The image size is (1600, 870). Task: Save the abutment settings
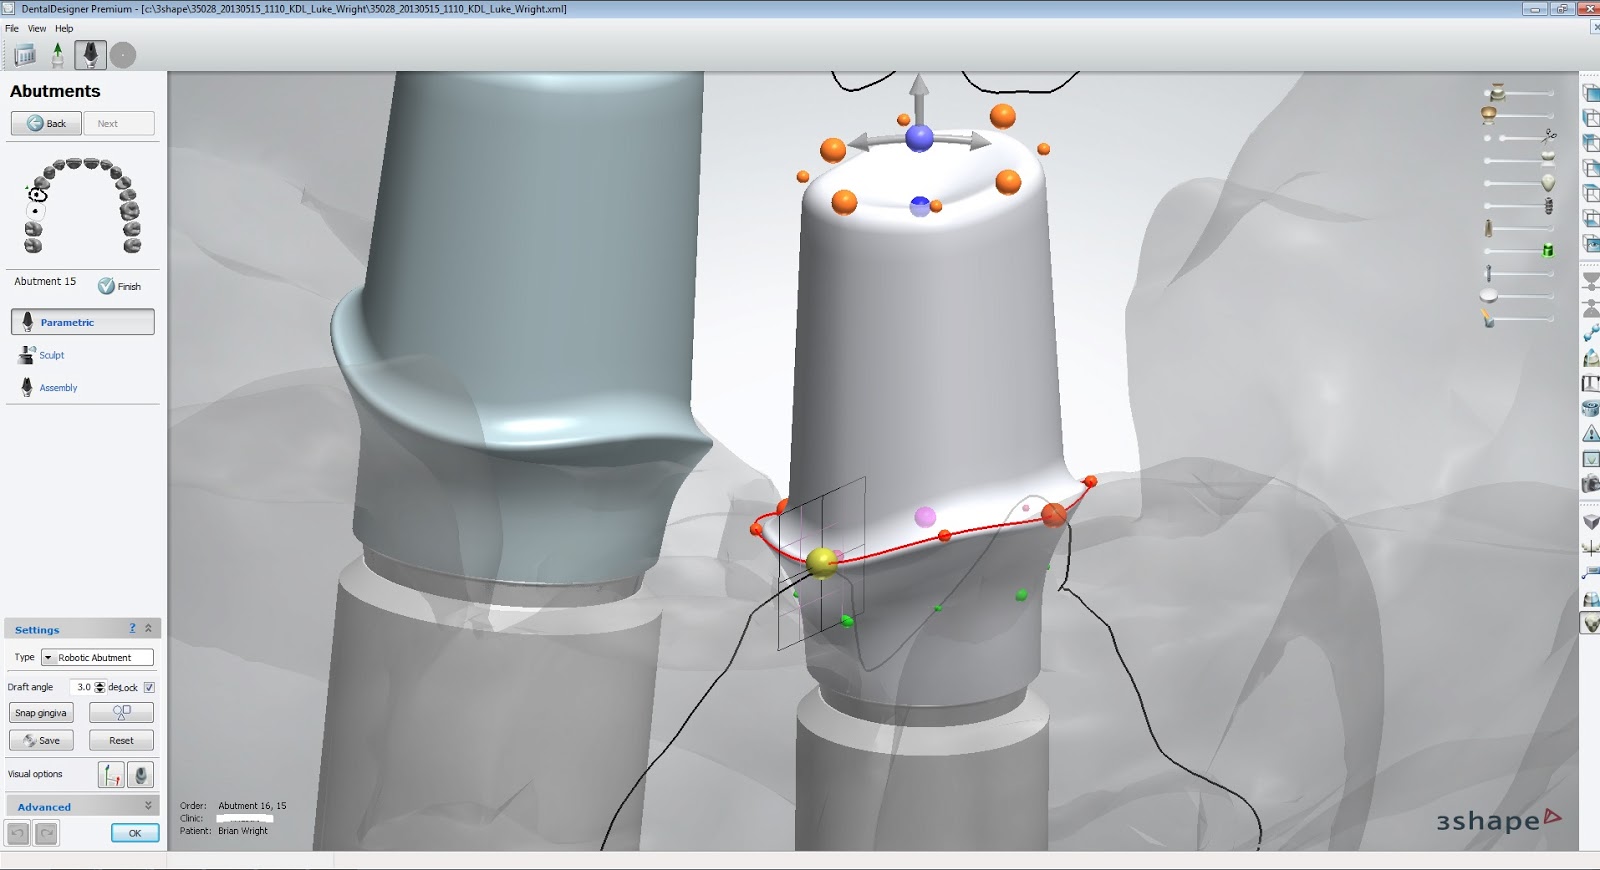pyautogui.click(x=41, y=740)
